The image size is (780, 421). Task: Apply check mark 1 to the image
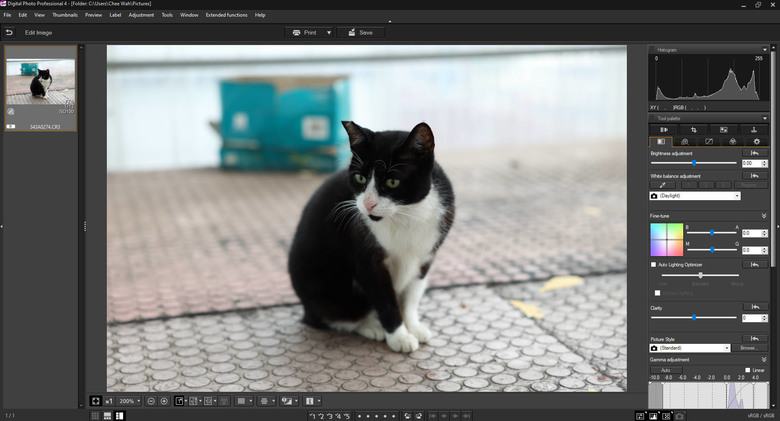click(312, 416)
